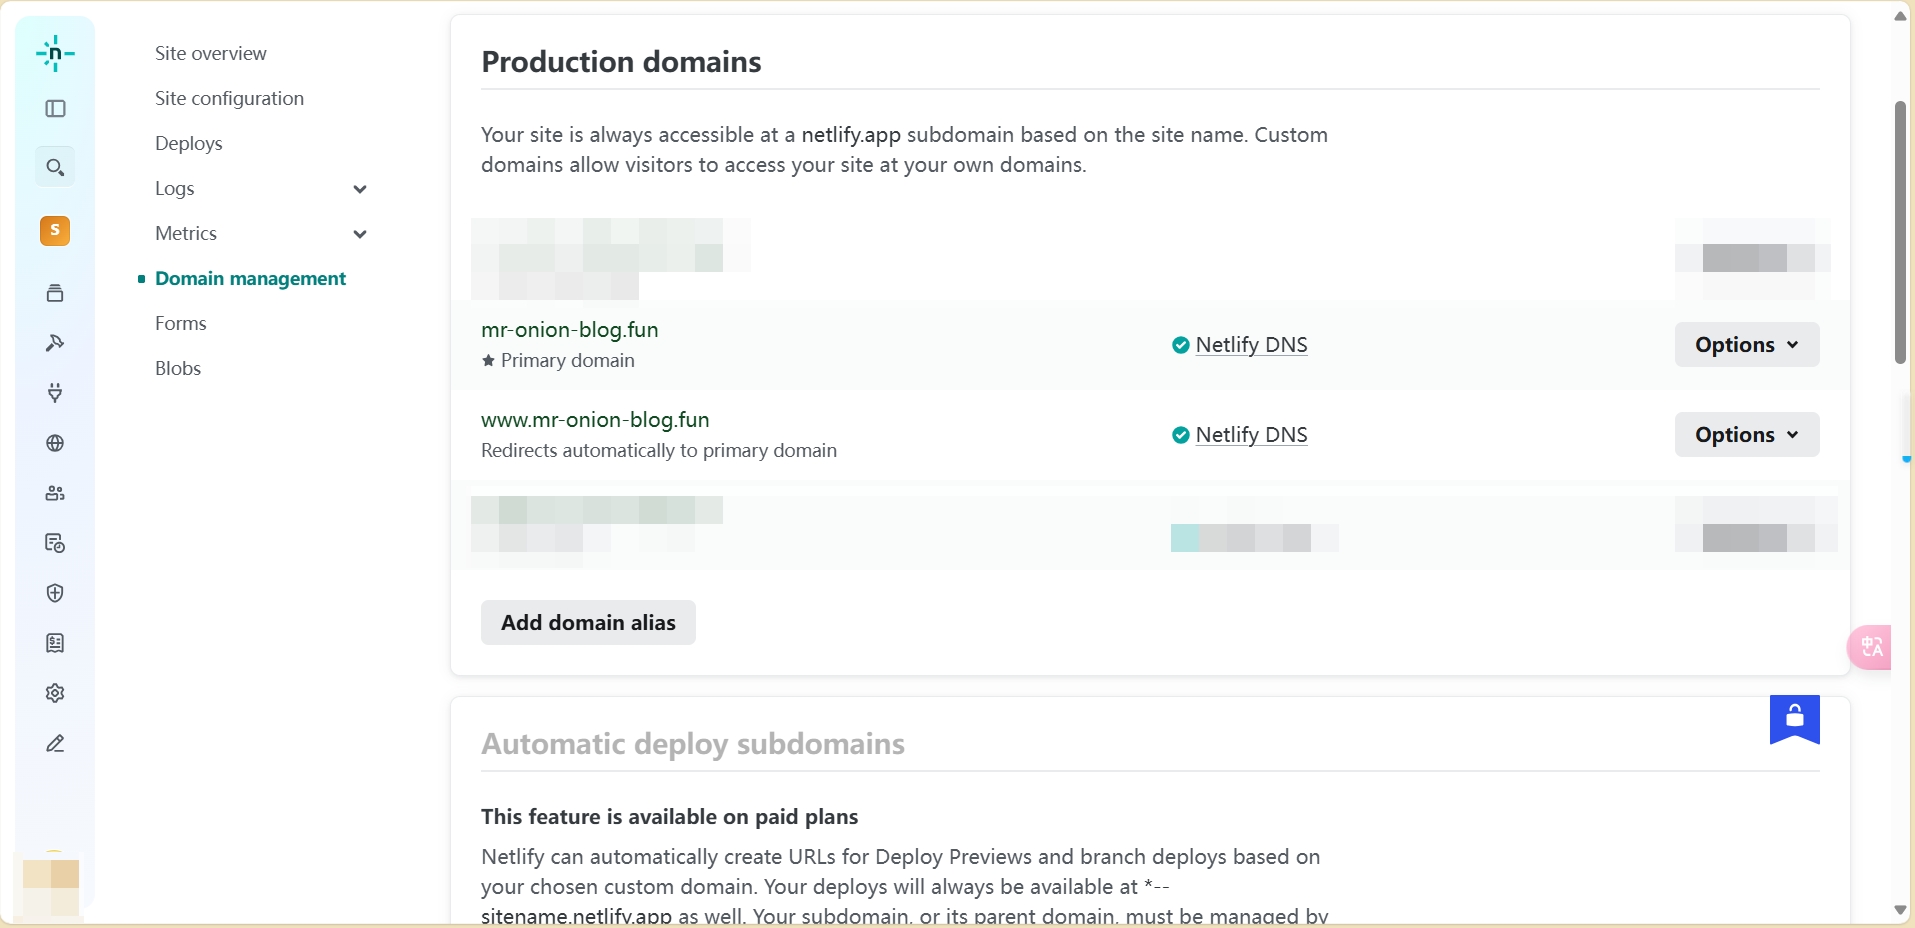Expand the Metrics submenu chevron
Image resolution: width=1915 pixels, height=928 pixels.
(360, 234)
